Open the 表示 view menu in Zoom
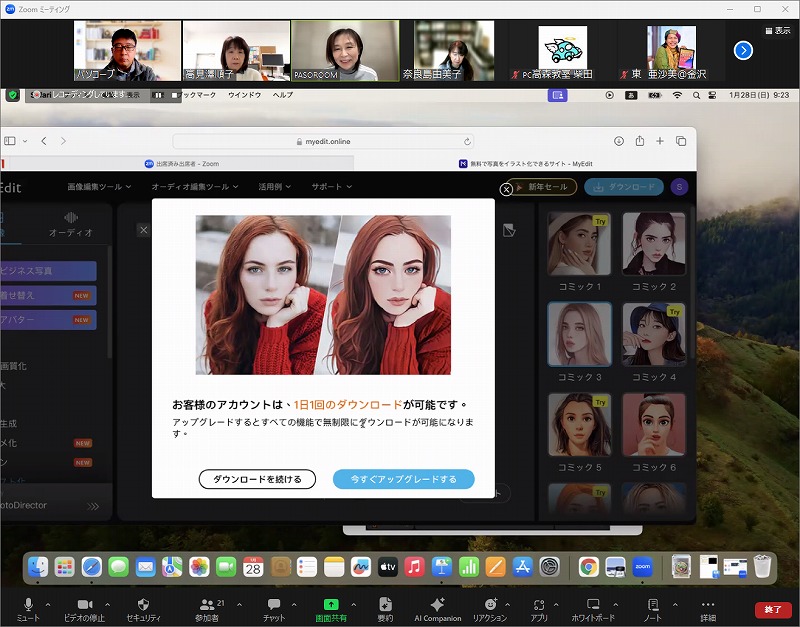 [x=776, y=31]
